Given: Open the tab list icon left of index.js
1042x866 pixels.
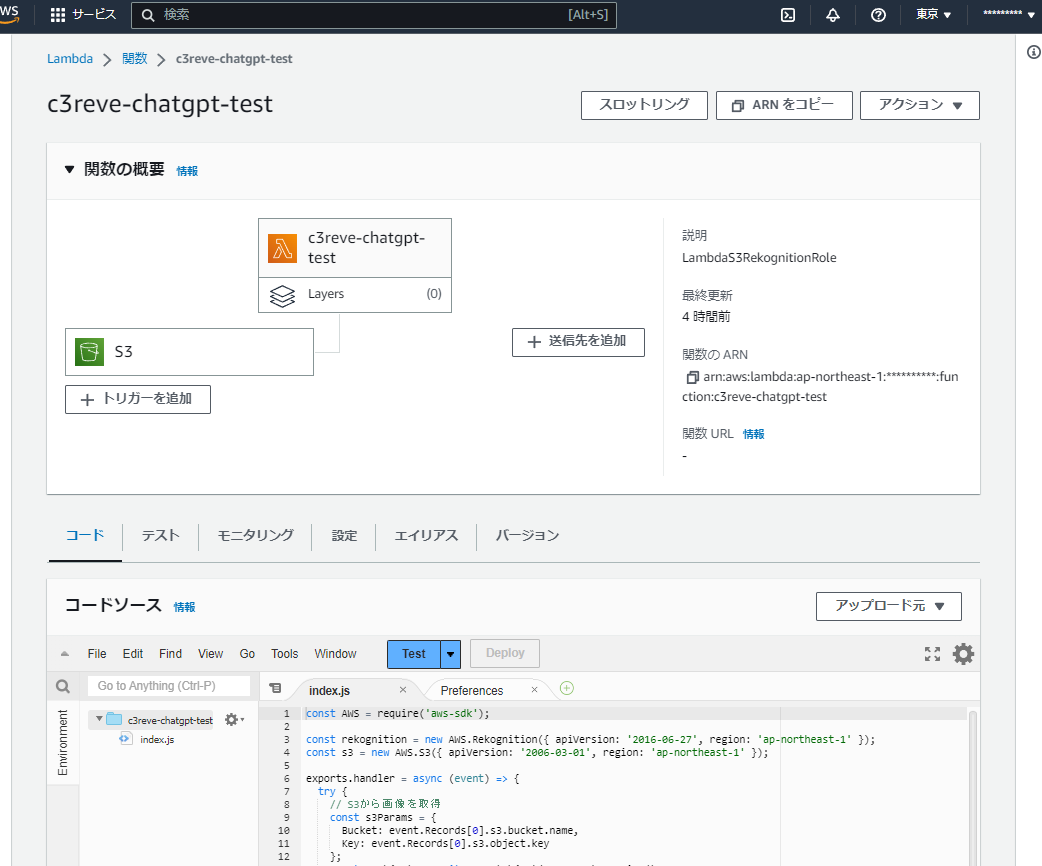Looking at the screenshot, I should (x=275, y=689).
